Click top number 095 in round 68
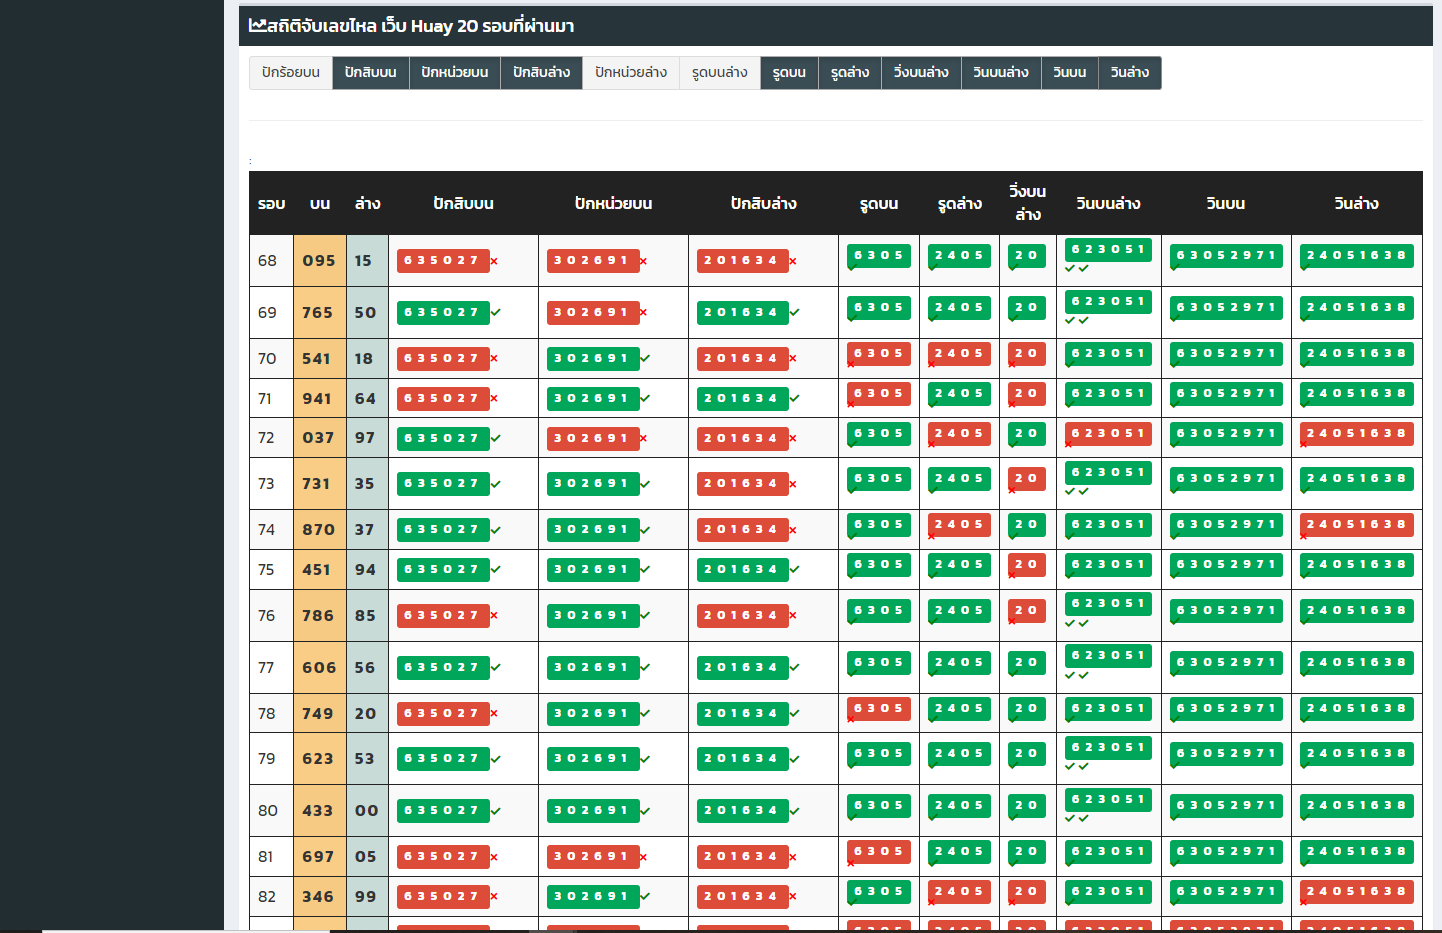Viewport: 1442px width, 933px height. [x=319, y=260]
